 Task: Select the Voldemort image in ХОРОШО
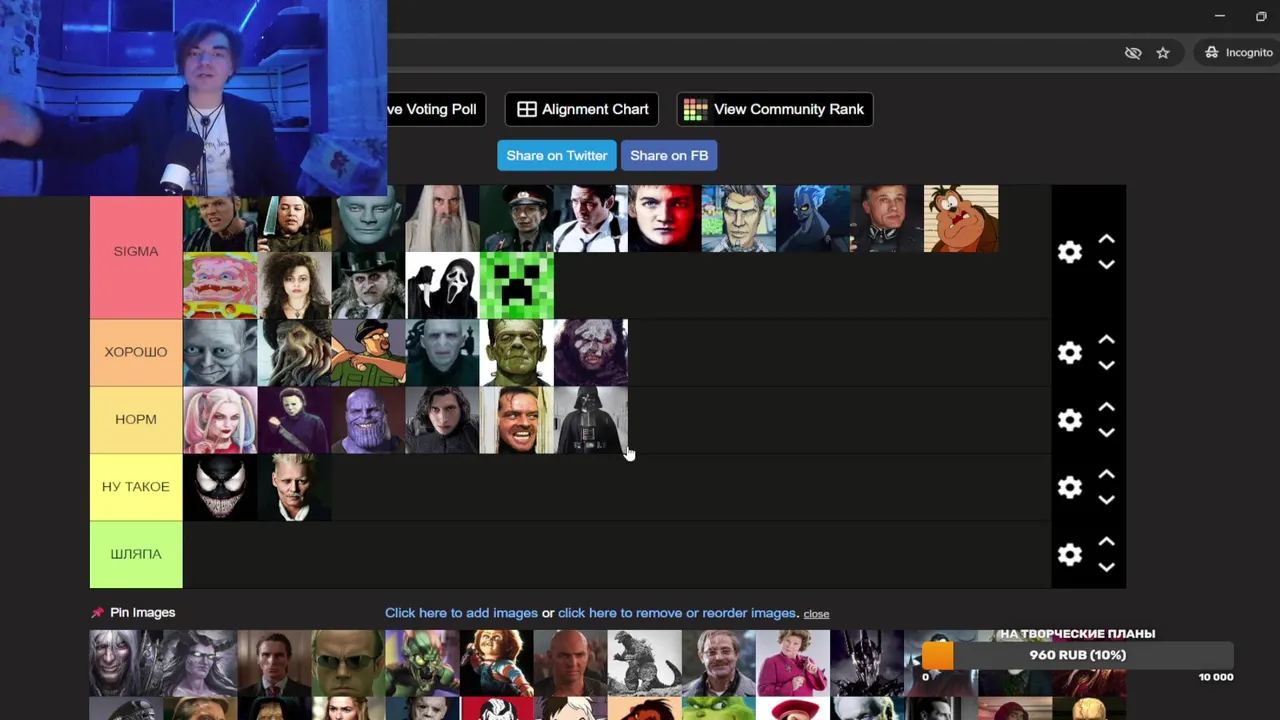pyautogui.click(x=443, y=352)
